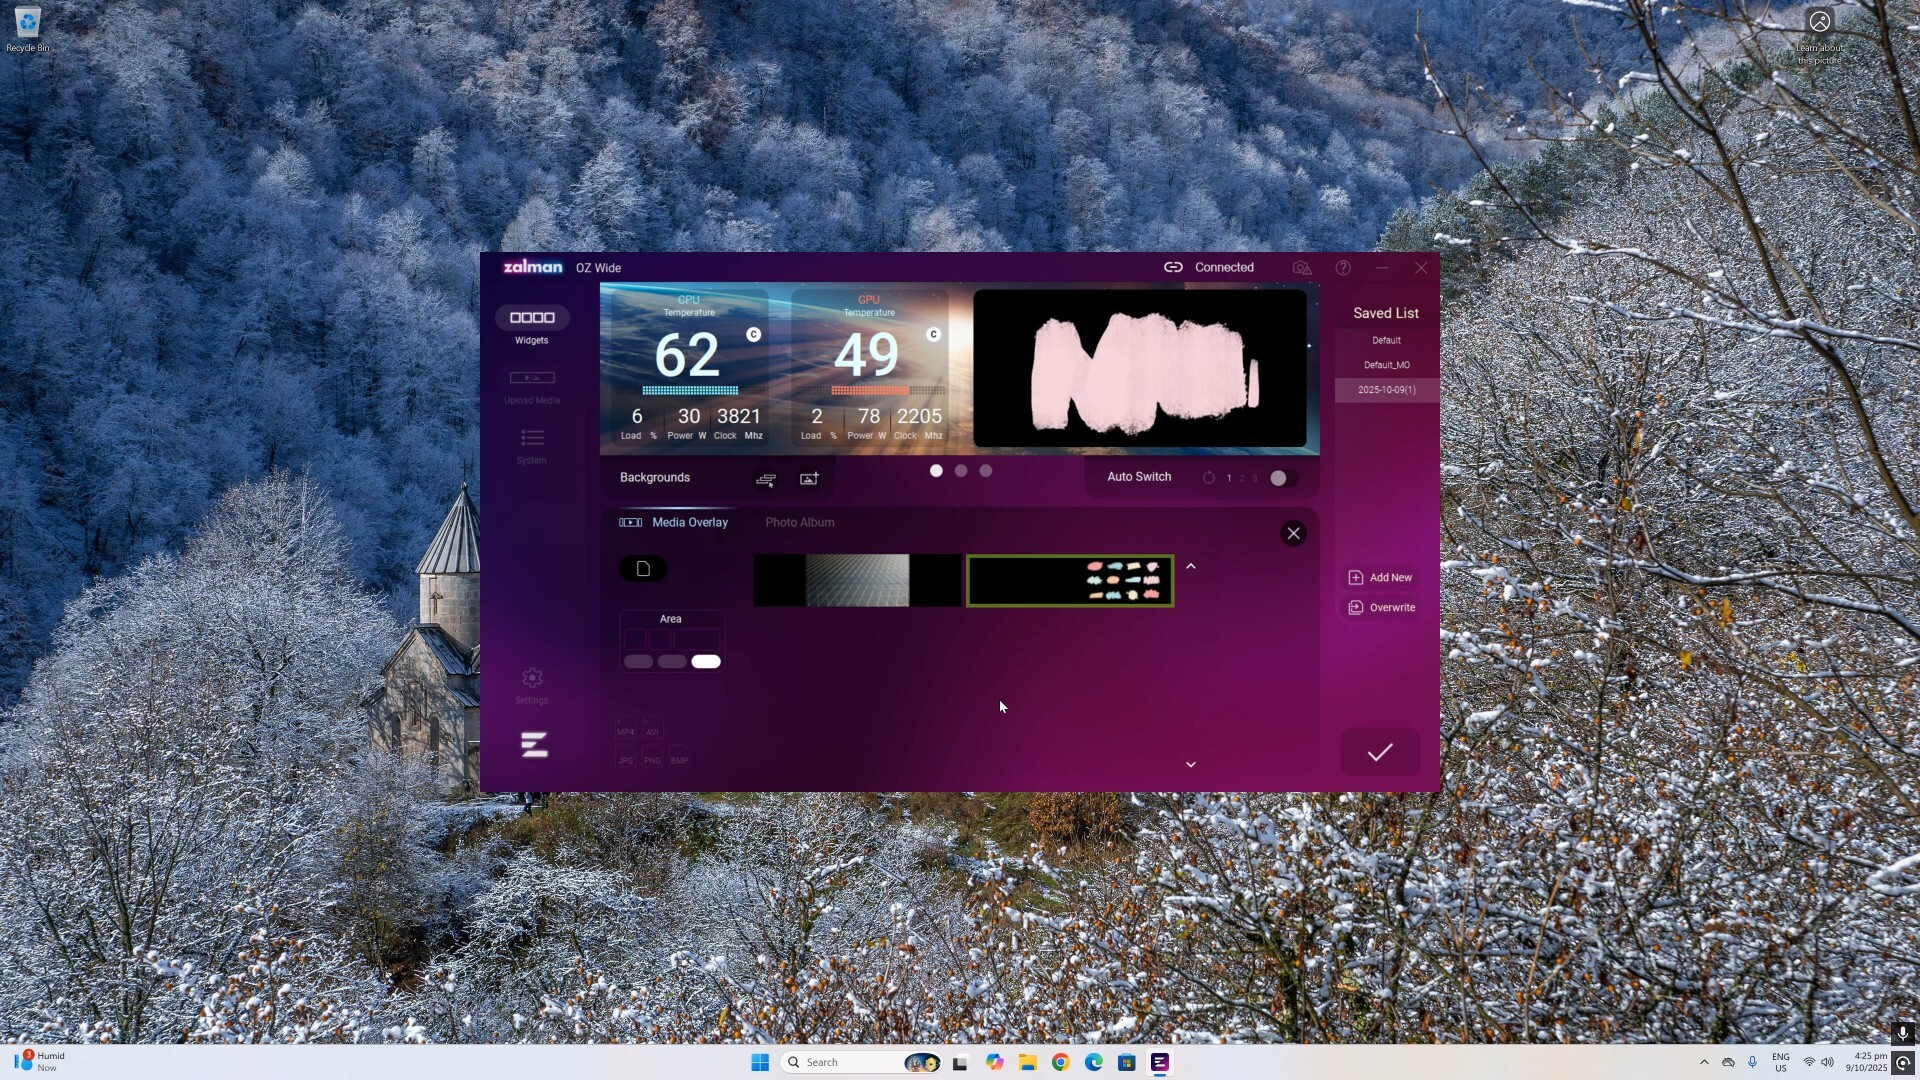Switch to the Photo Album tab
The height and width of the screenshot is (1080, 1920).
tap(799, 522)
